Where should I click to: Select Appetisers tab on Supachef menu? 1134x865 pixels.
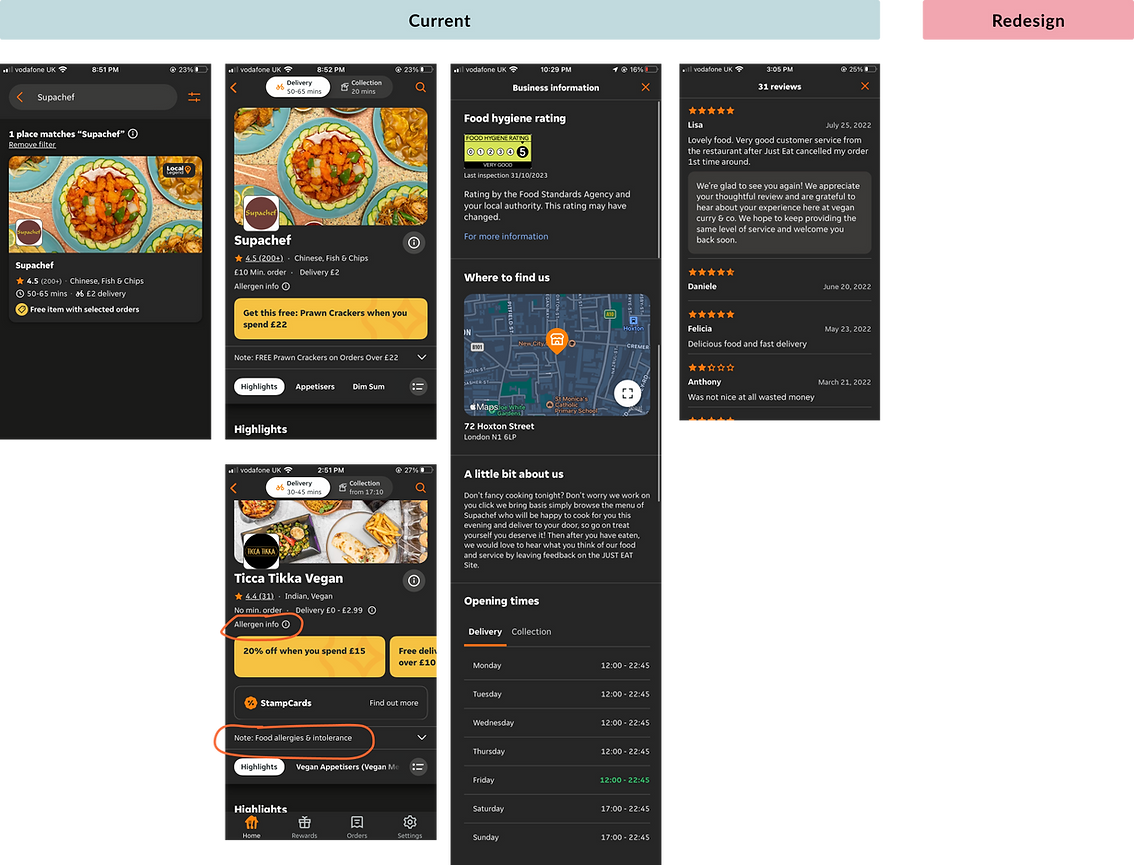315,387
